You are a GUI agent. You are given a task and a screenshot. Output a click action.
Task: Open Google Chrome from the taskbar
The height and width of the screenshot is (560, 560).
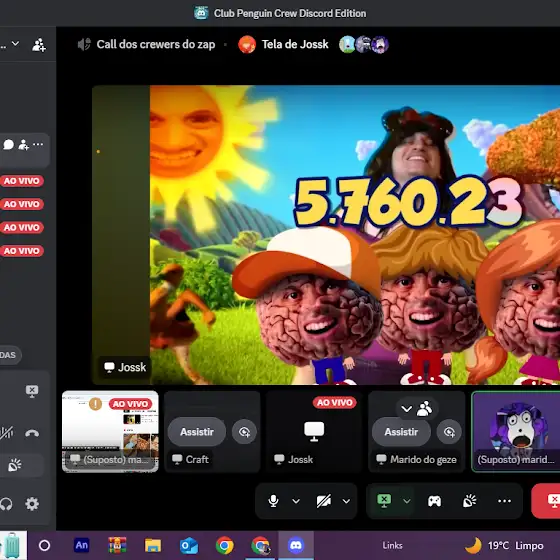click(225, 545)
